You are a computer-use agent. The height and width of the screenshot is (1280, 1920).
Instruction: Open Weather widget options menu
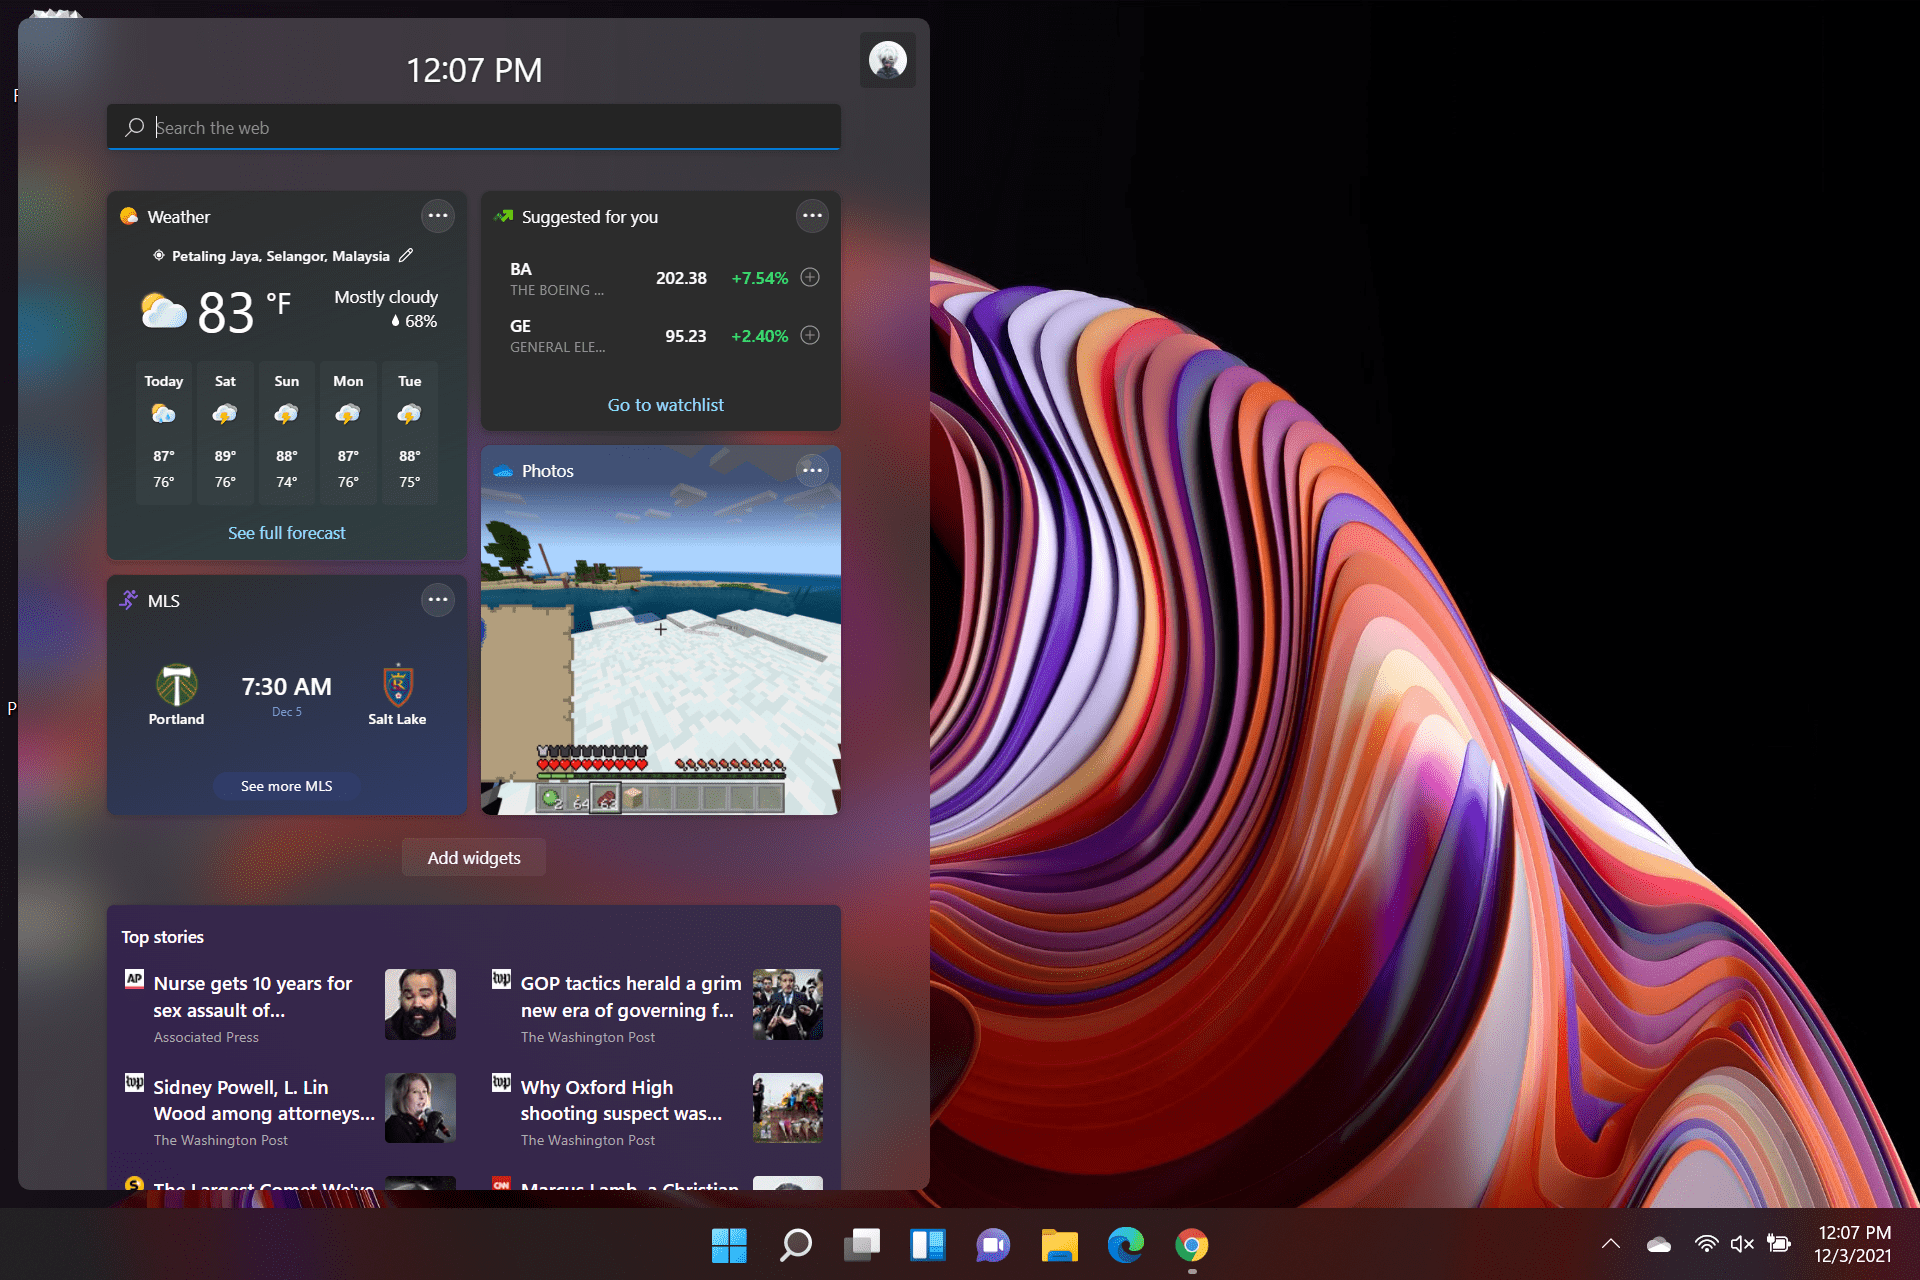(437, 216)
